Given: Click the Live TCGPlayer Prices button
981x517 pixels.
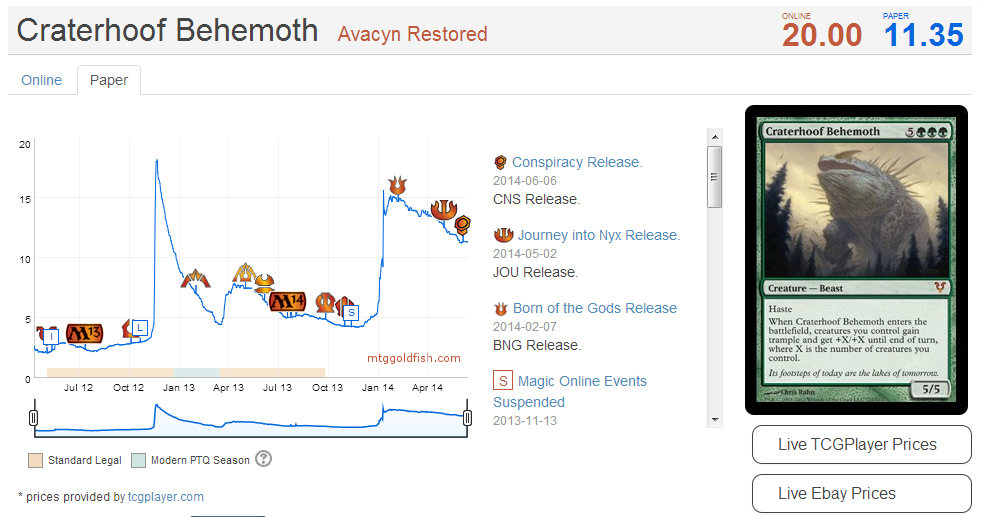Looking at the screenshot, I should (x=861, y=445).
